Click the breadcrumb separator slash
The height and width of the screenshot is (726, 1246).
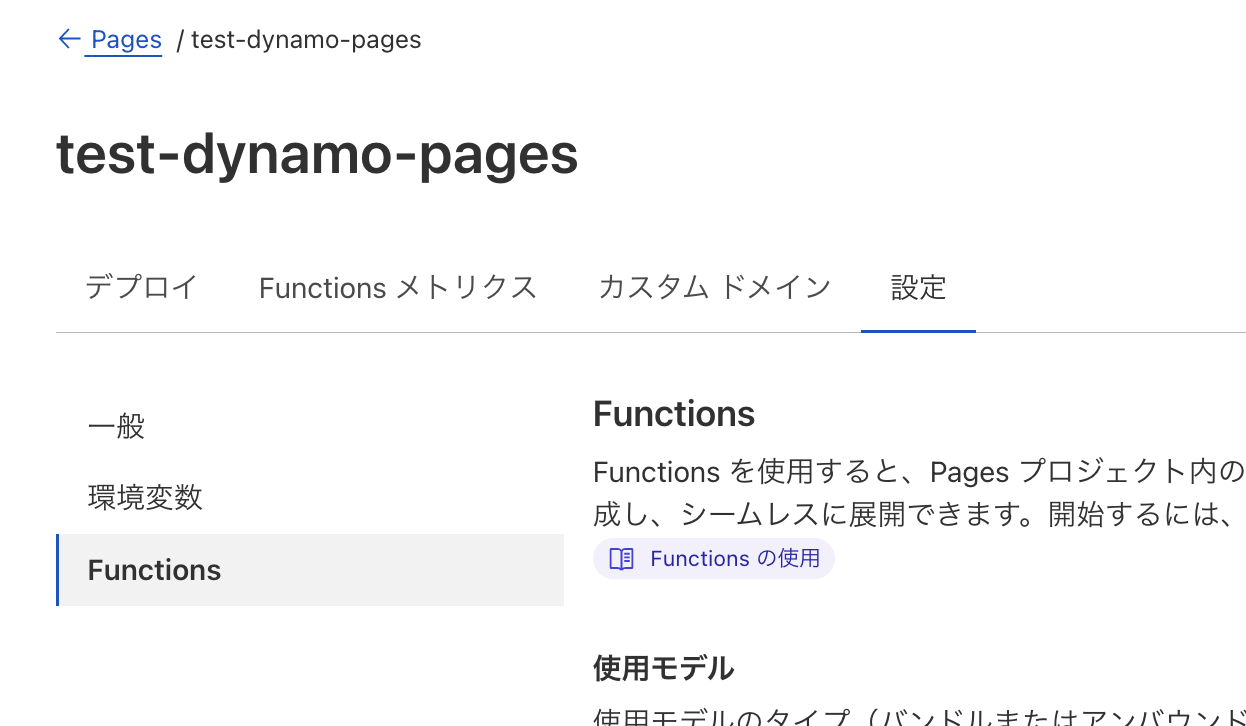pyautogui.click(x=178, y=39)
